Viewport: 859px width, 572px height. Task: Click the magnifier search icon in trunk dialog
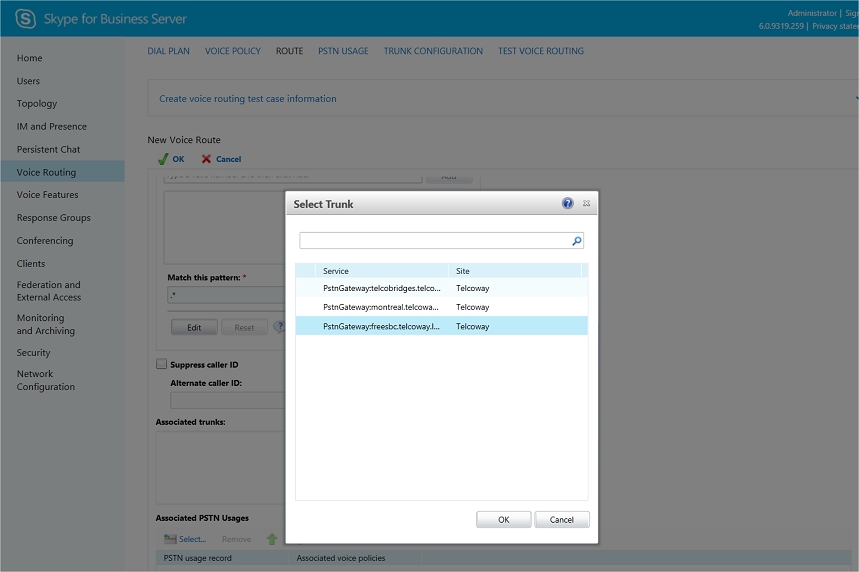tap(576, 241)
